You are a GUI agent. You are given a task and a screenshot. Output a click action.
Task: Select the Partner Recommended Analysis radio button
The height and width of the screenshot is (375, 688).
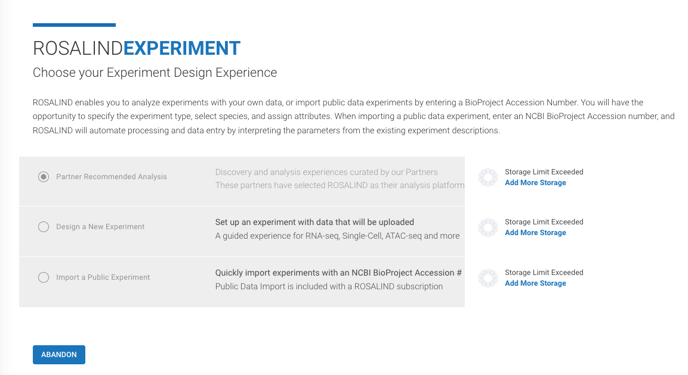click(43, 177)
